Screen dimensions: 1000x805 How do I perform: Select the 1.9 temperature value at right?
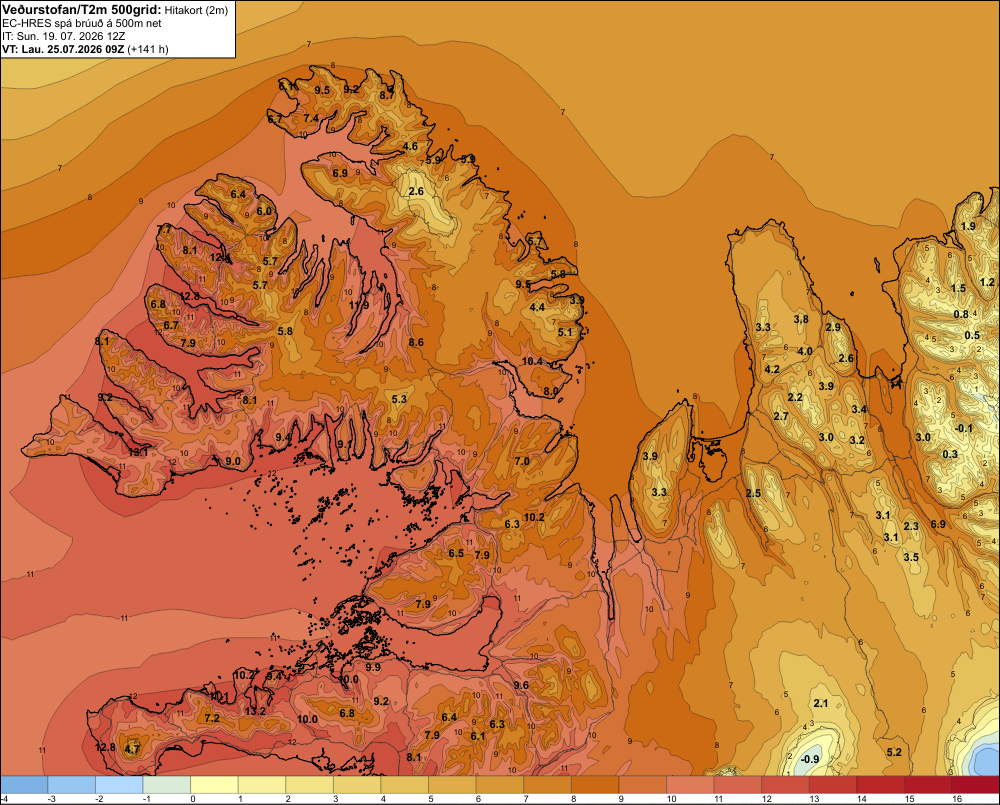click(968, 226)
